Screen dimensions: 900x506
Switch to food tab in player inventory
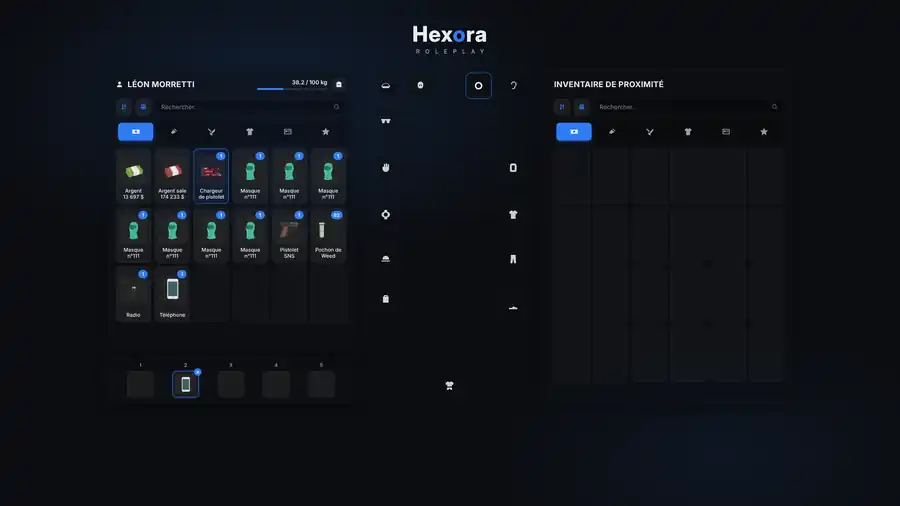(211, 132)
